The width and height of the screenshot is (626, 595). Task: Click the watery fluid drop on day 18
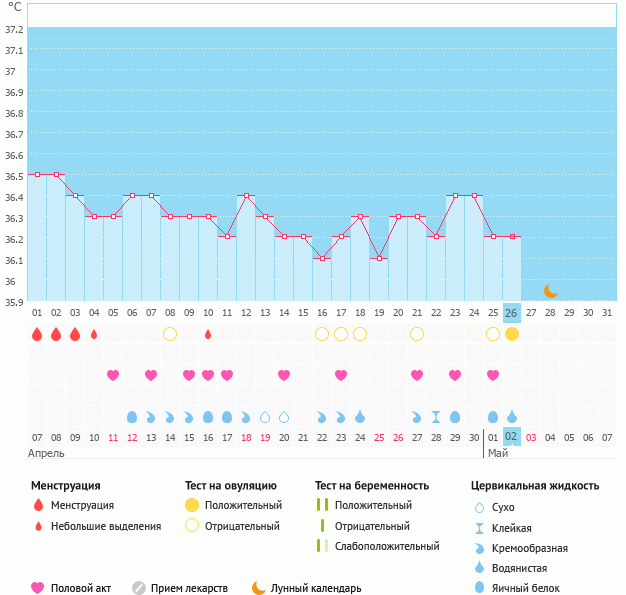(x=360, y=416)
